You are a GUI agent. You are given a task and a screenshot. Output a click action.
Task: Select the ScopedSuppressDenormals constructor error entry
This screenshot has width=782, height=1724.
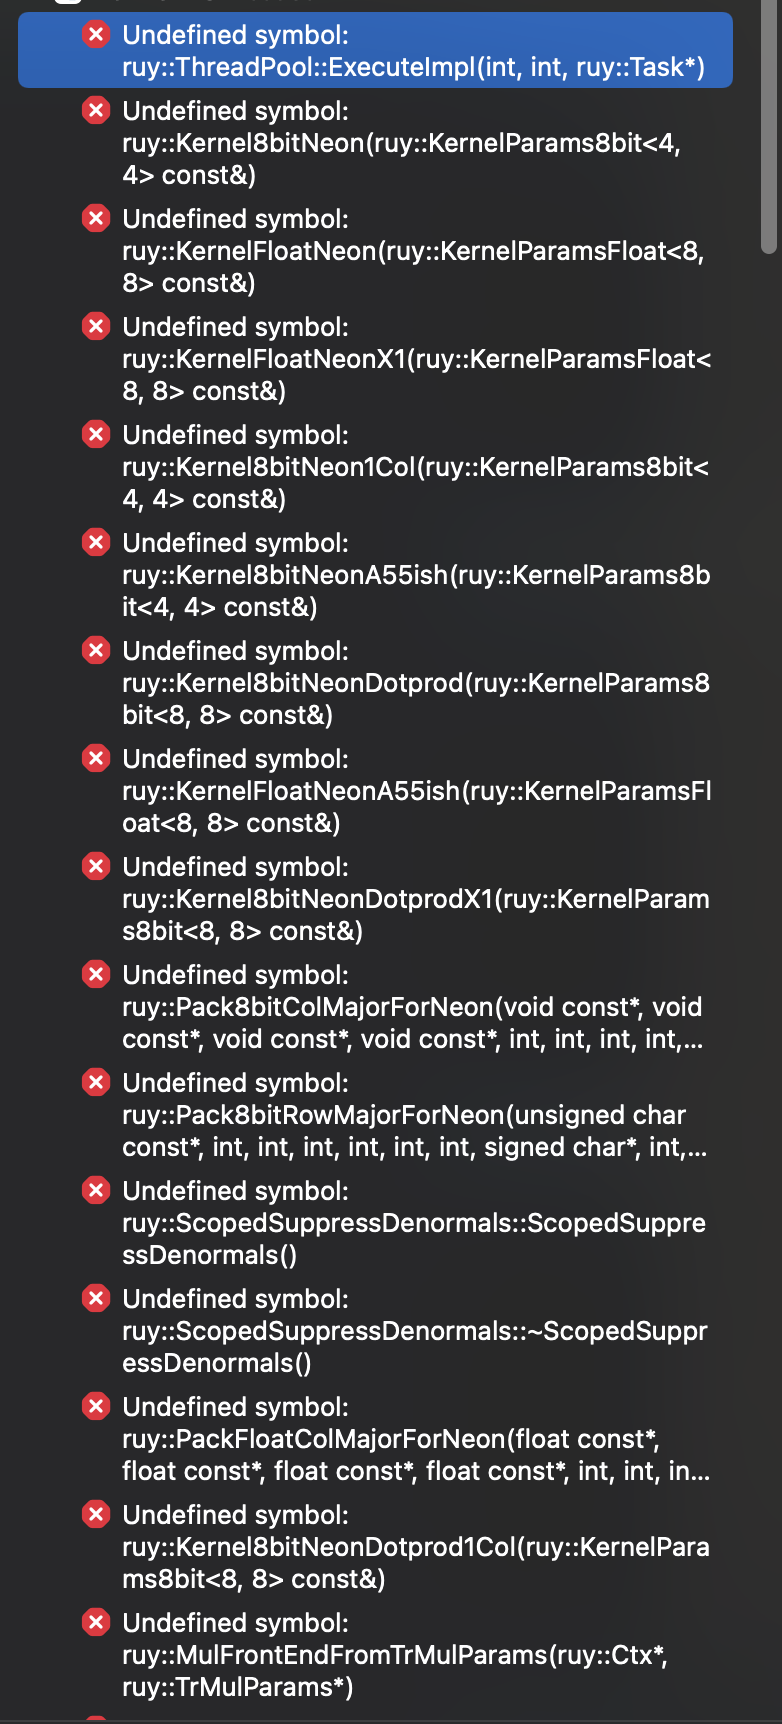point(400,1222)
